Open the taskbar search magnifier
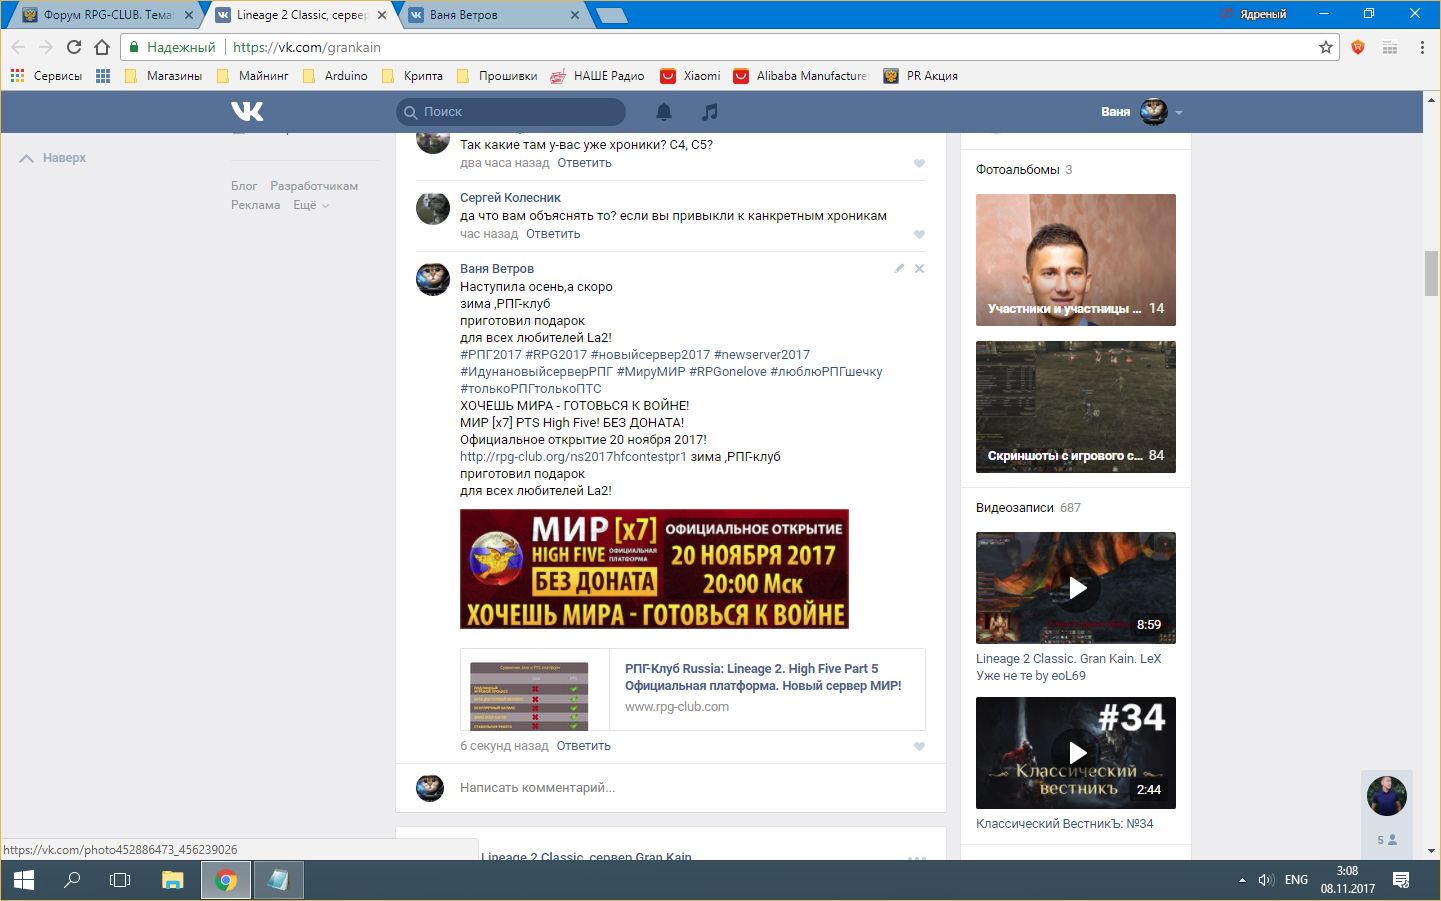This screenshot has width=1441, height=901. 72,880
